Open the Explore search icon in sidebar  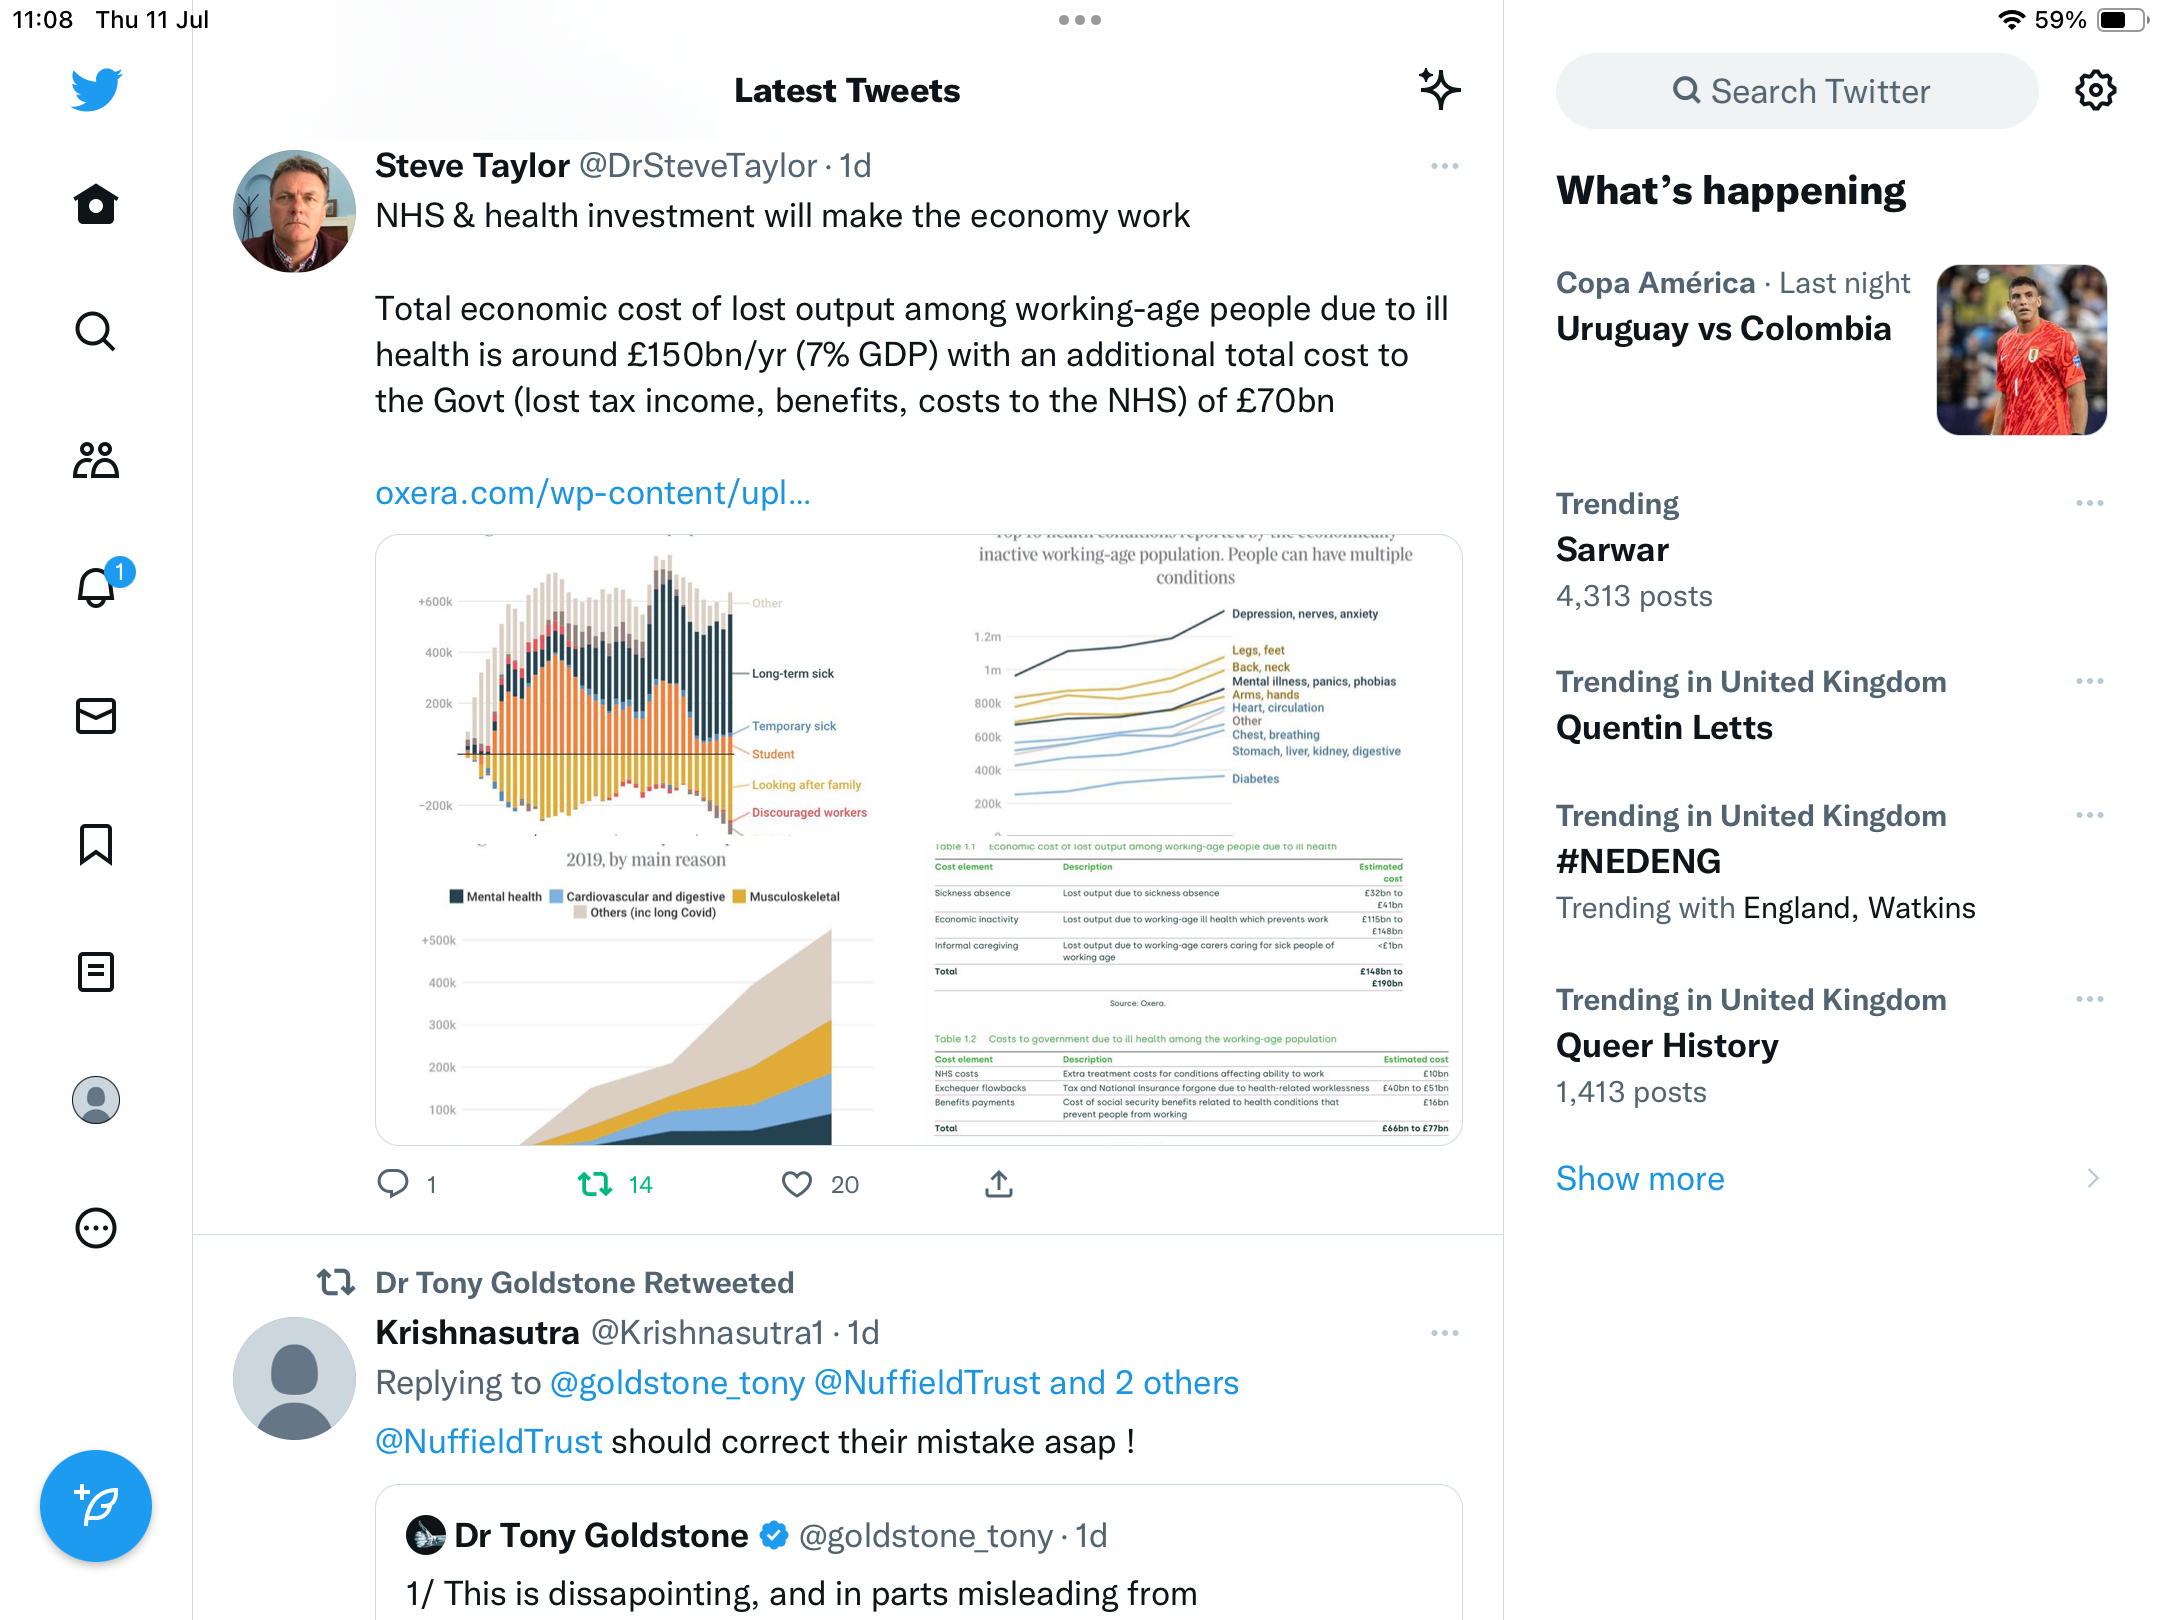(96, 331)
